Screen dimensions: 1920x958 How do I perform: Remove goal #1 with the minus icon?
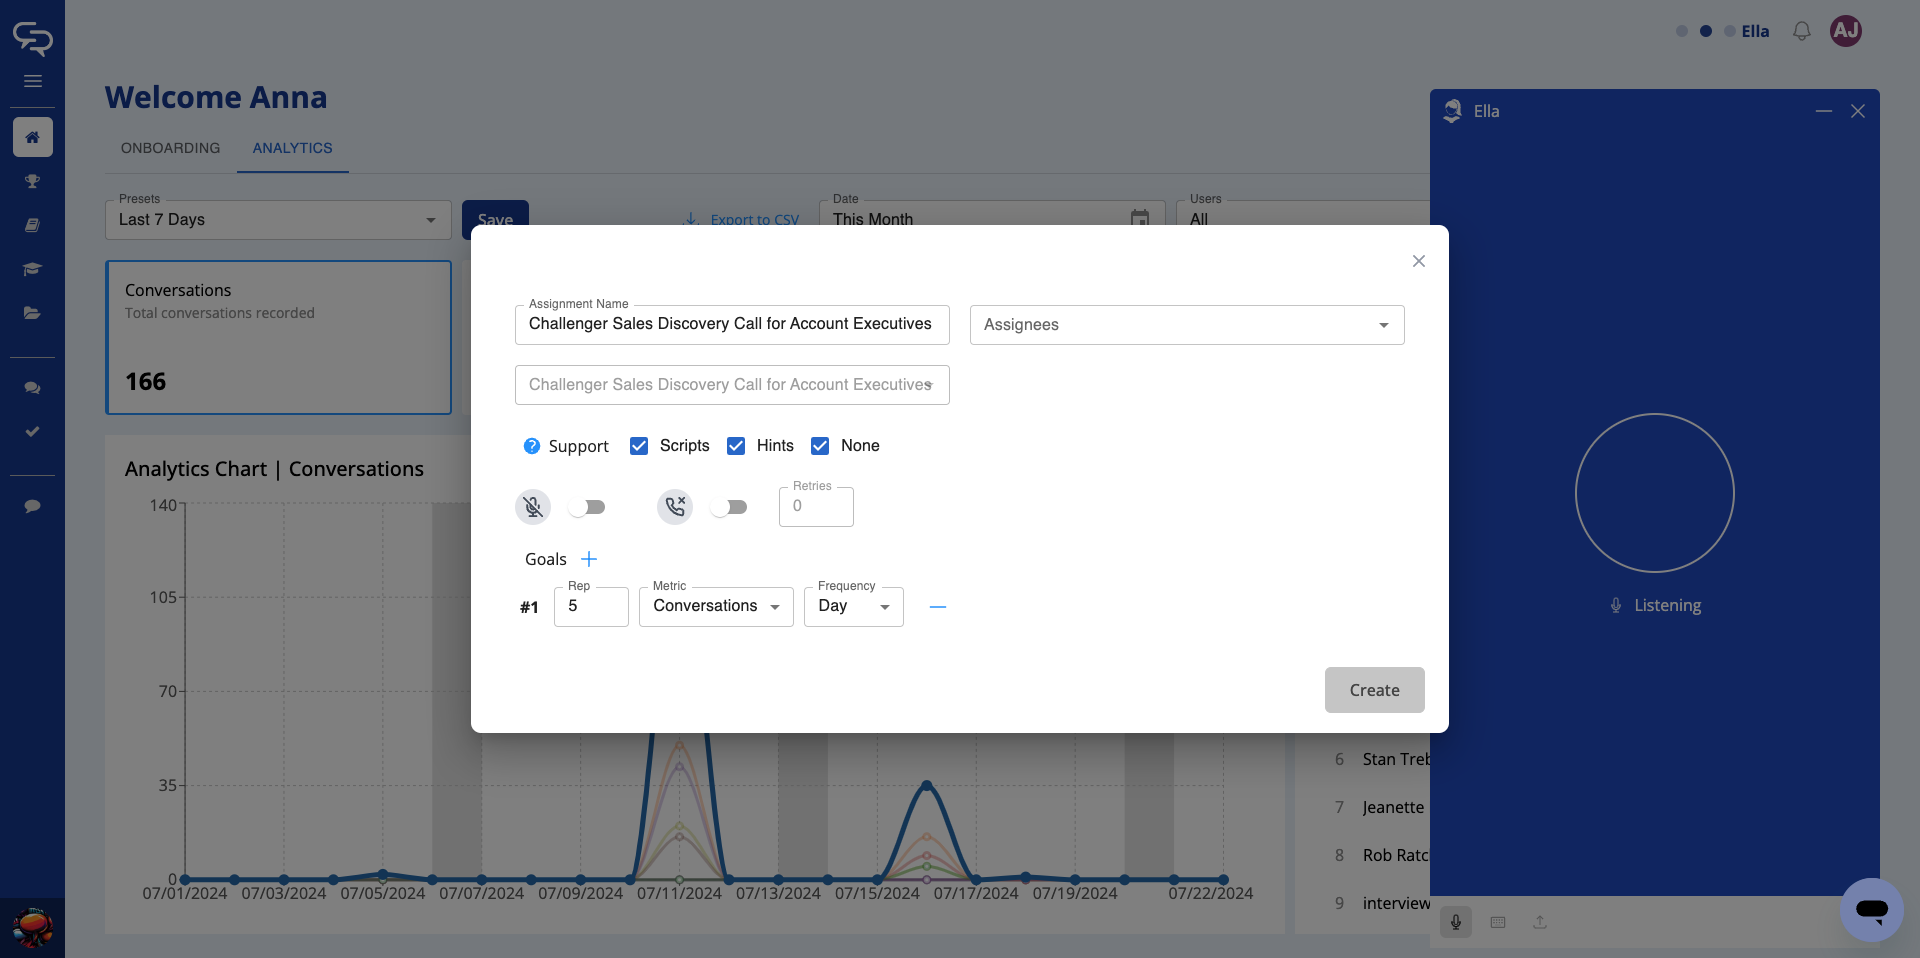937,607
